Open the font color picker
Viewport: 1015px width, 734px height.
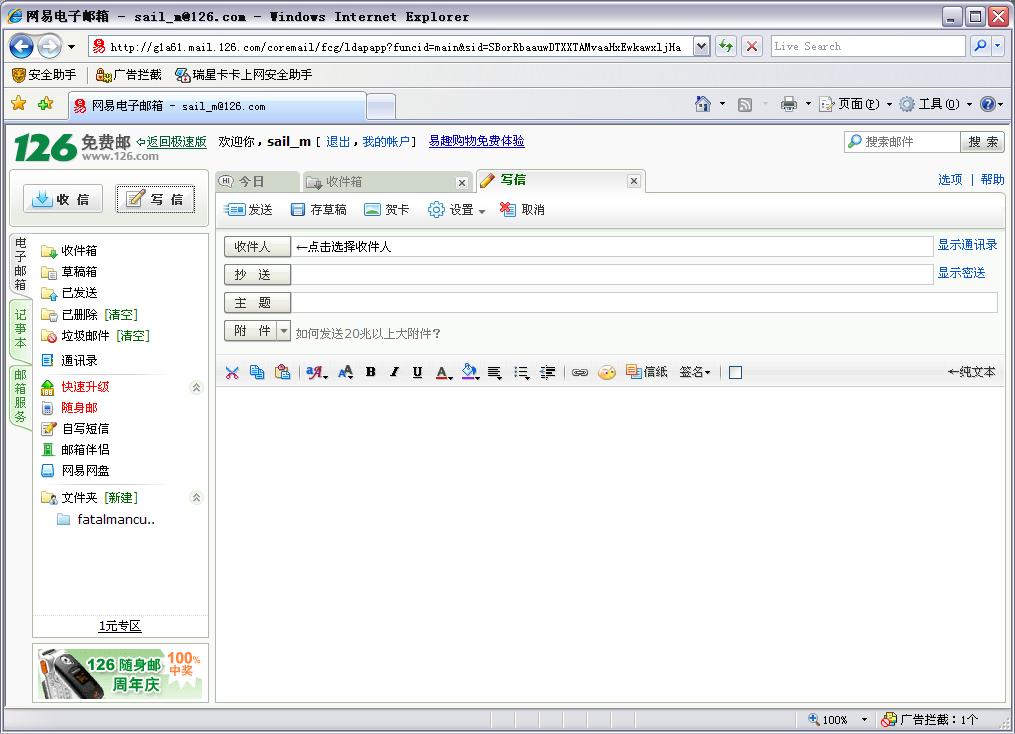point(443,372)
